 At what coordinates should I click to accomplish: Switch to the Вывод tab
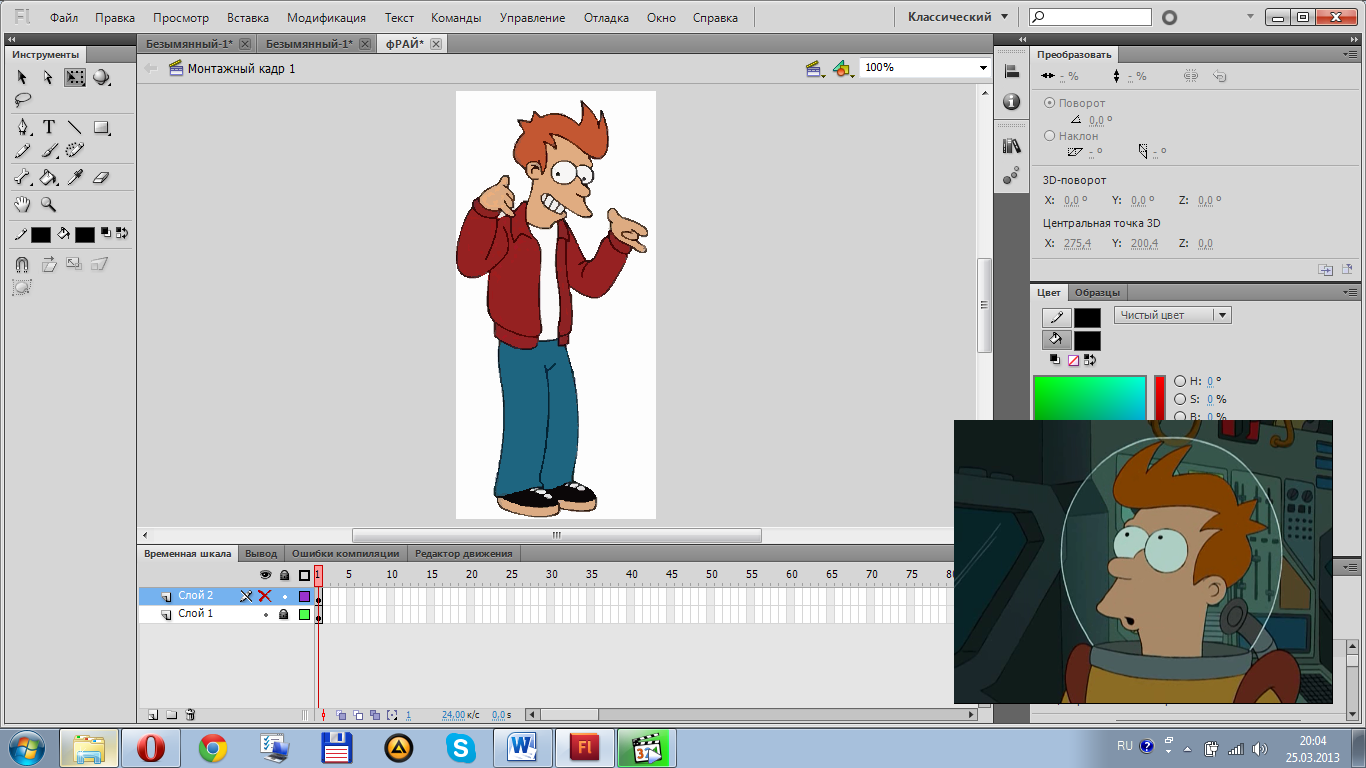(x=261, y=553)
